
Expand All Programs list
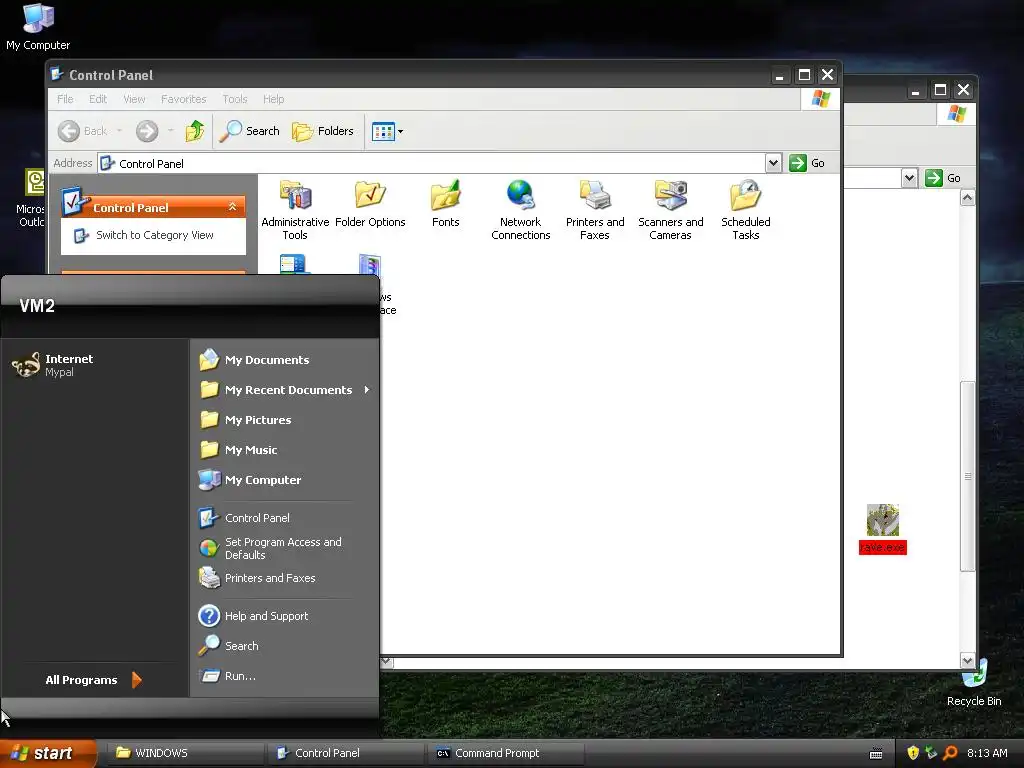[94, 680]
